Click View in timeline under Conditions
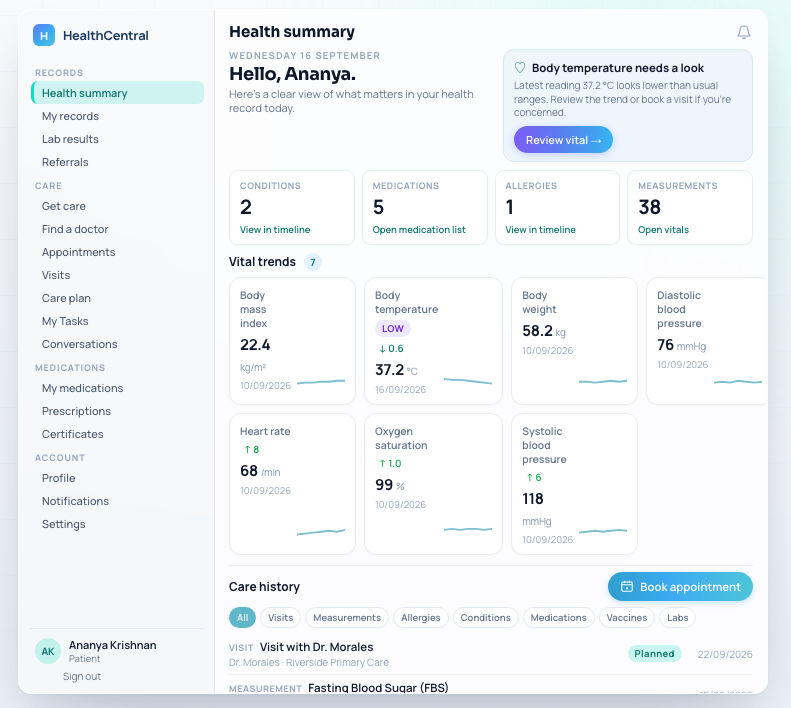 point(275,230)
